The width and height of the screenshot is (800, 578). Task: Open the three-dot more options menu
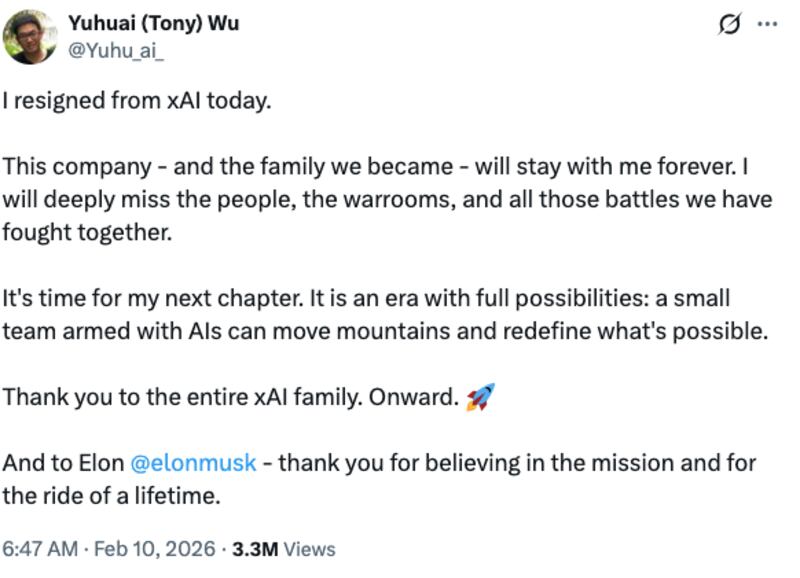click(x=767, y=27)
